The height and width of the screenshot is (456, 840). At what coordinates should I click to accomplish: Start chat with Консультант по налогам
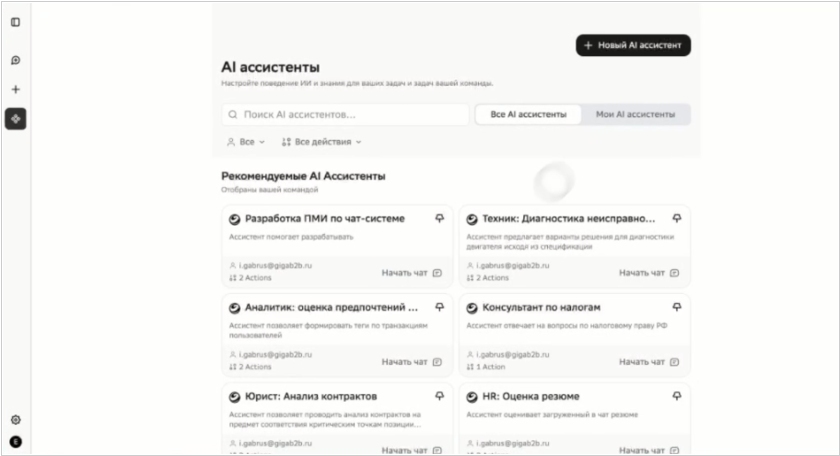pyautogui.click(x=649, y=362)
